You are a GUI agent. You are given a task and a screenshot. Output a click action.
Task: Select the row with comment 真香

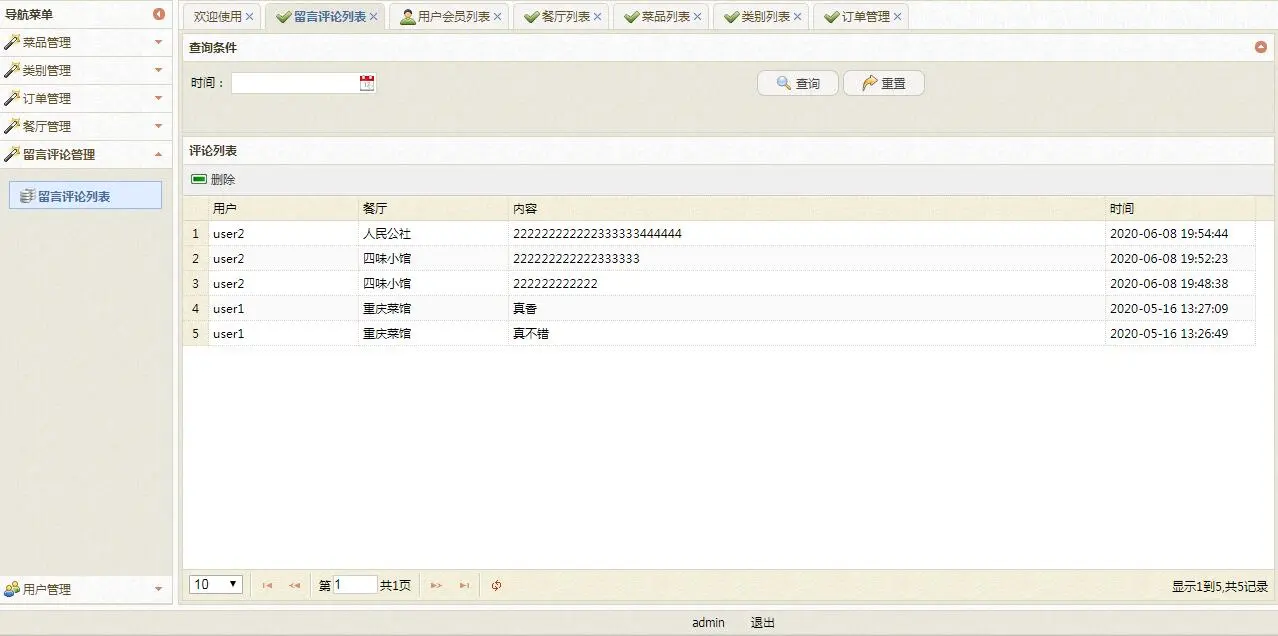coord(719,308)
